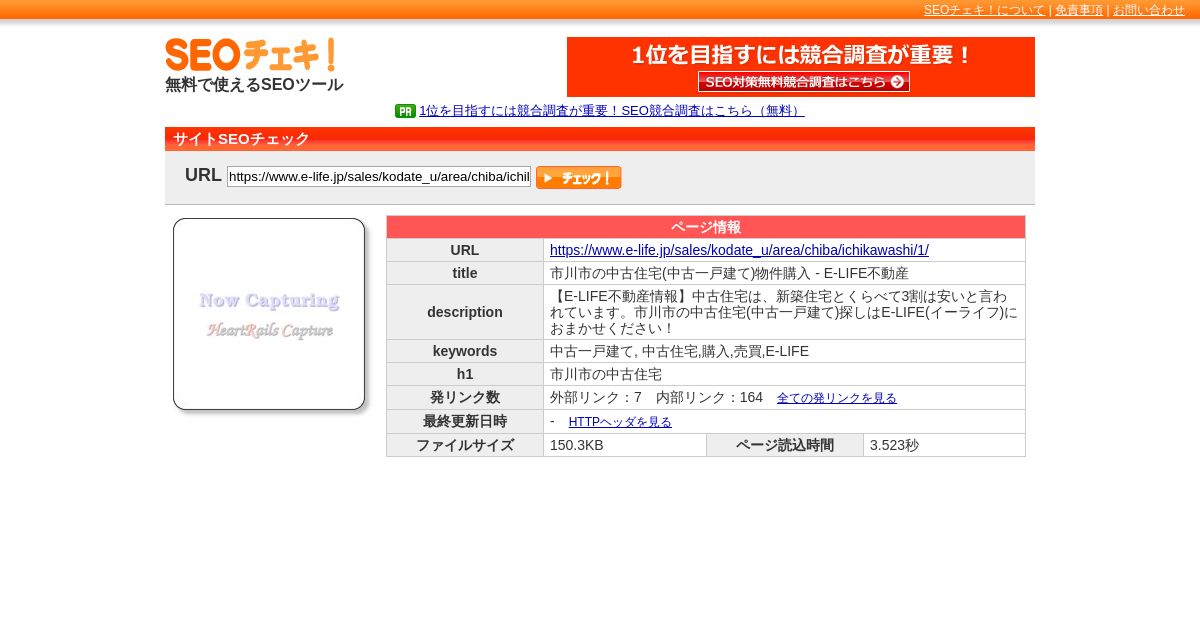
Task: Click the 無料で使えるSEOツール tagline
Action: tap(254, 85)
